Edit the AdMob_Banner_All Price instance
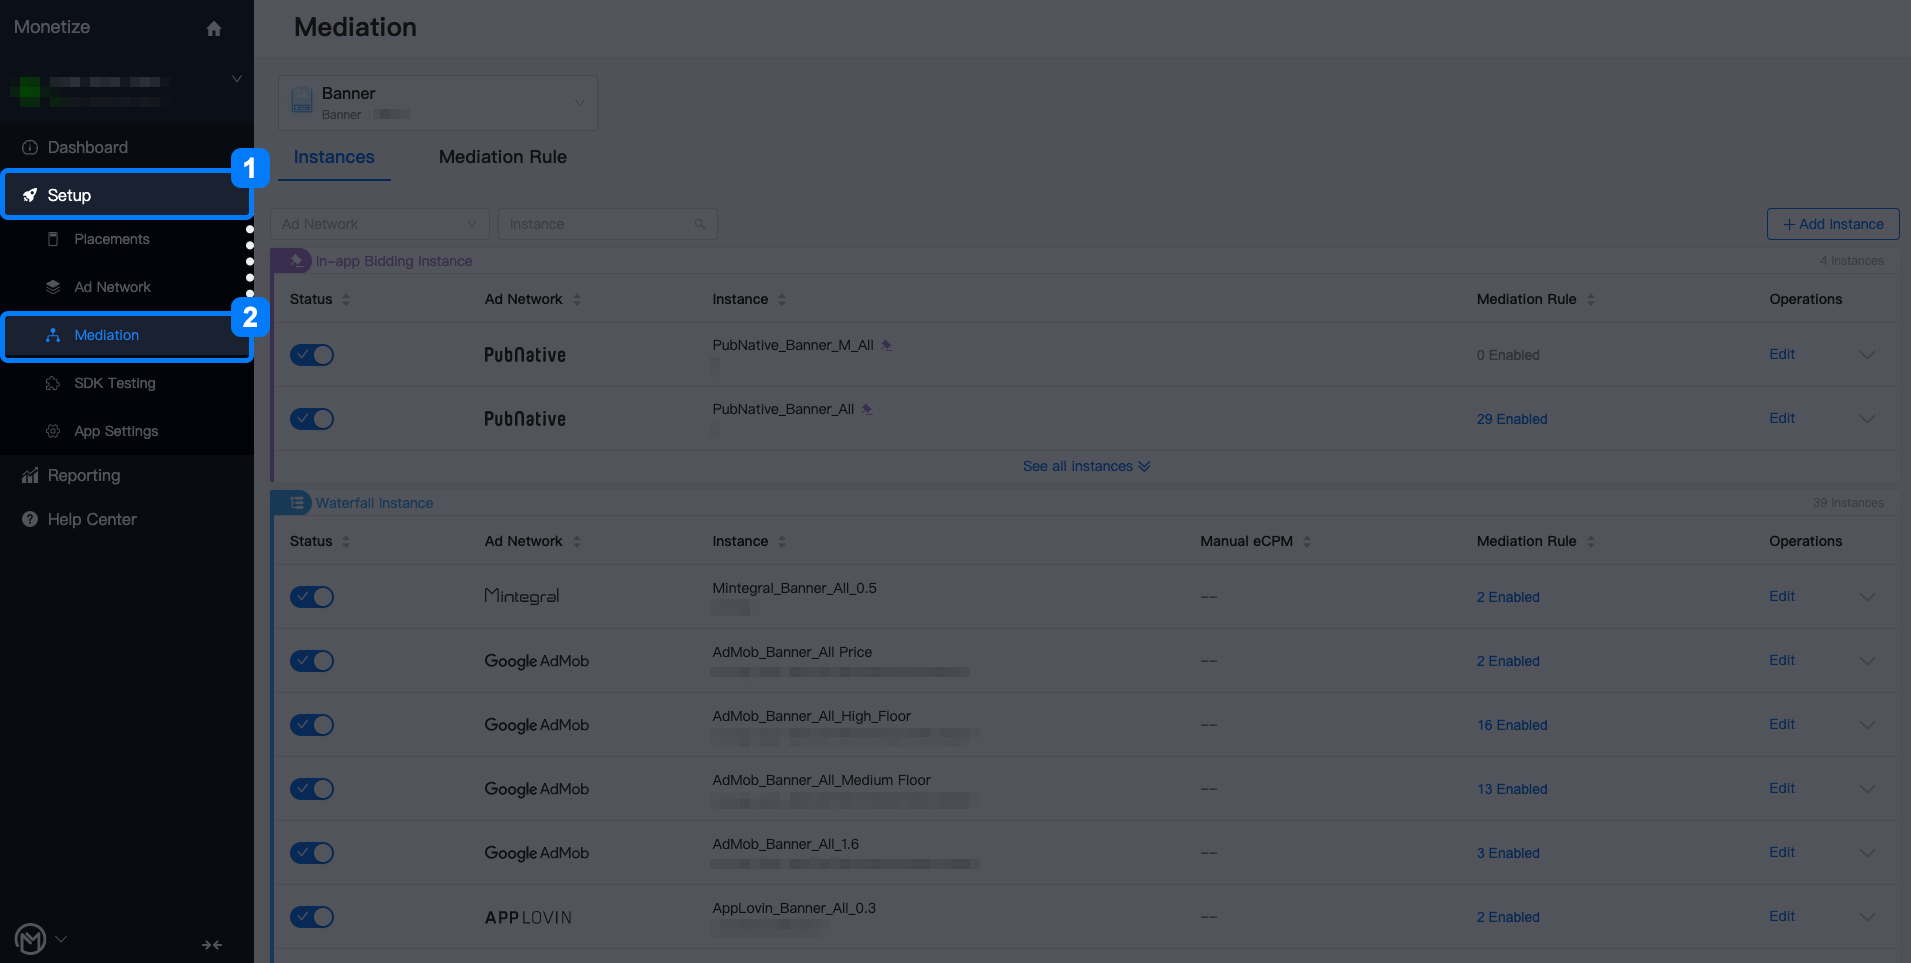 pyautogui.click(x=1782, y=660)
